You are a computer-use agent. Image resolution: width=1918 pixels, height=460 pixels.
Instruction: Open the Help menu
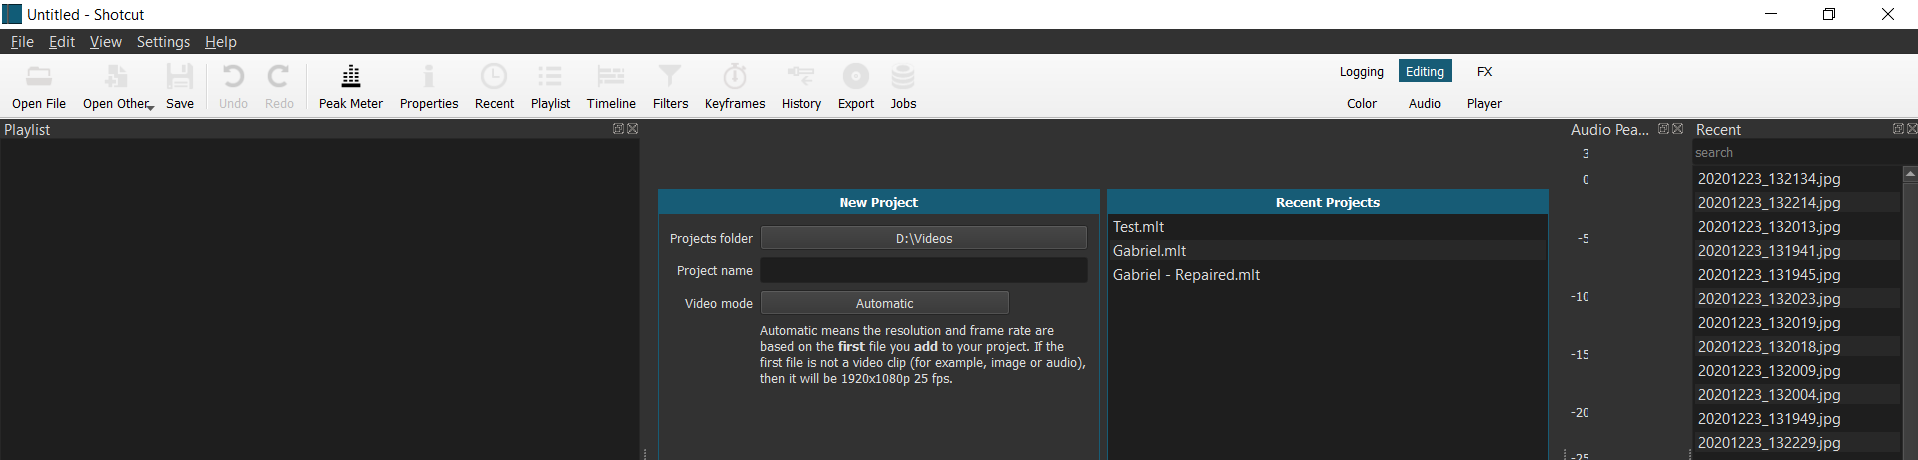[221, 42]
